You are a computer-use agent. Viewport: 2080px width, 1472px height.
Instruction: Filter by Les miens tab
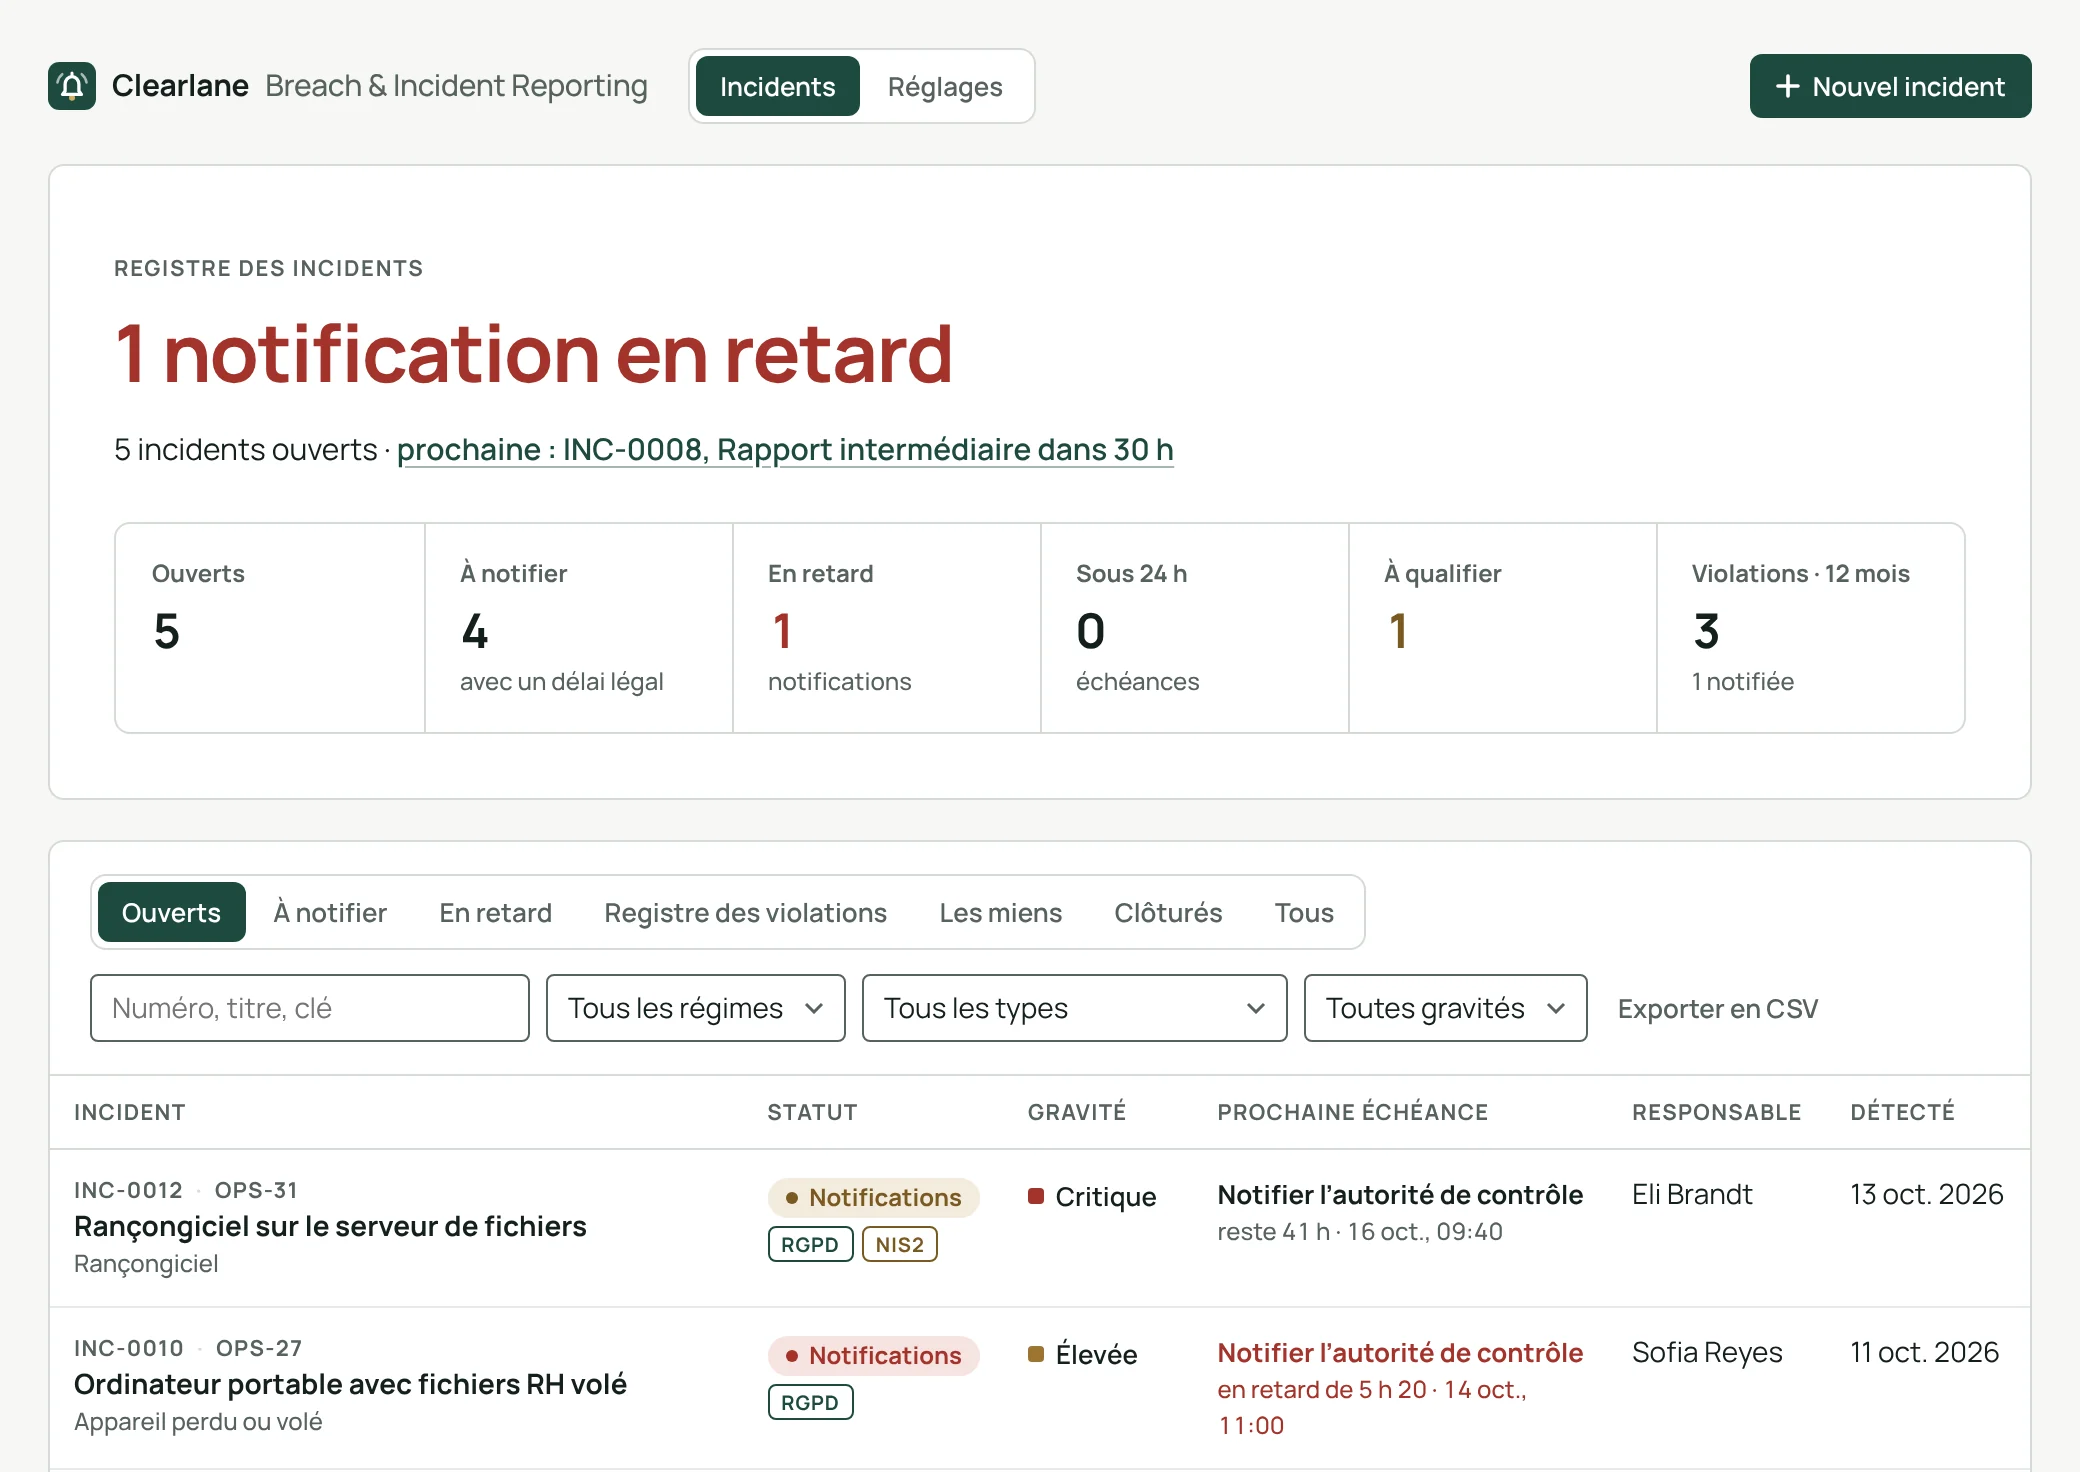click(1000, 912)
